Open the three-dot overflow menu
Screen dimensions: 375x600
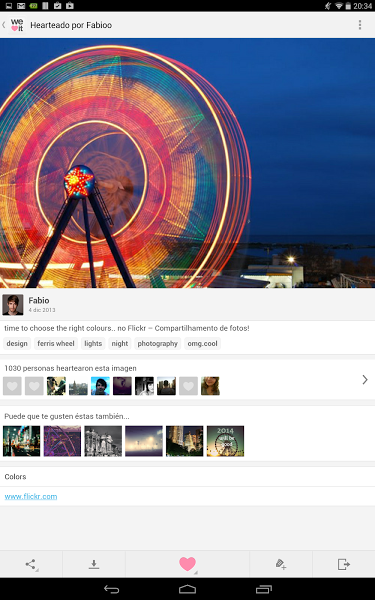360,25
